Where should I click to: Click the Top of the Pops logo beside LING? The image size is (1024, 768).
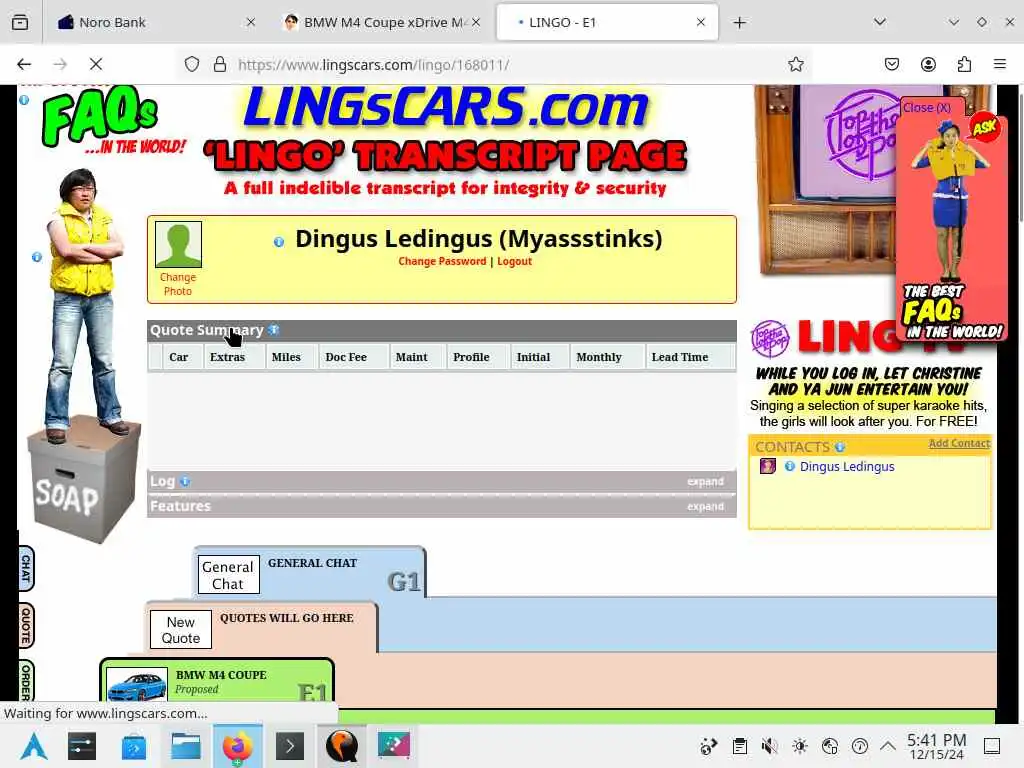coord(770,339)
